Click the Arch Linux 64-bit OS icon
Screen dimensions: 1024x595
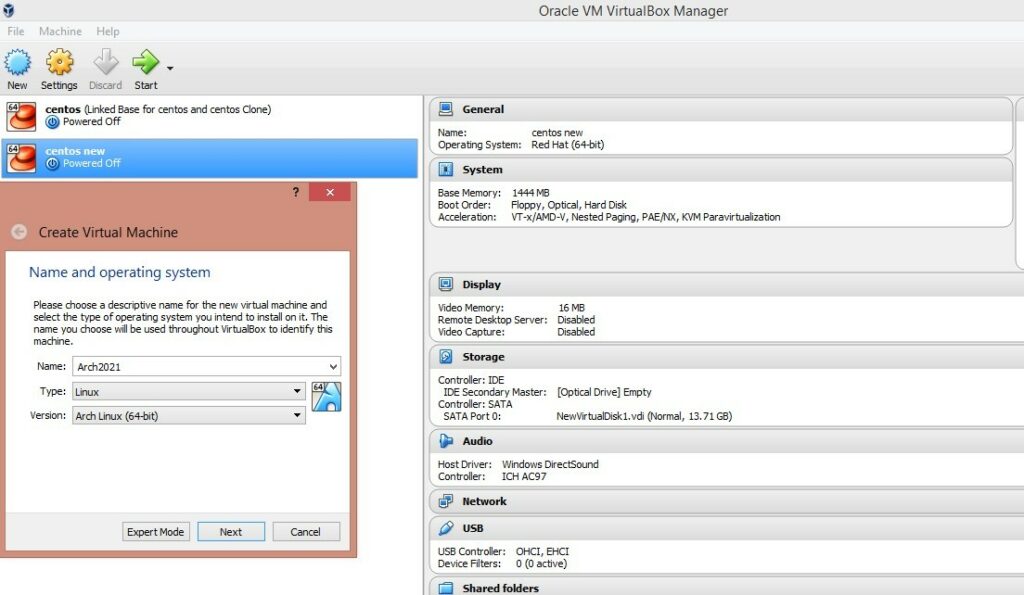pos(327,396)
